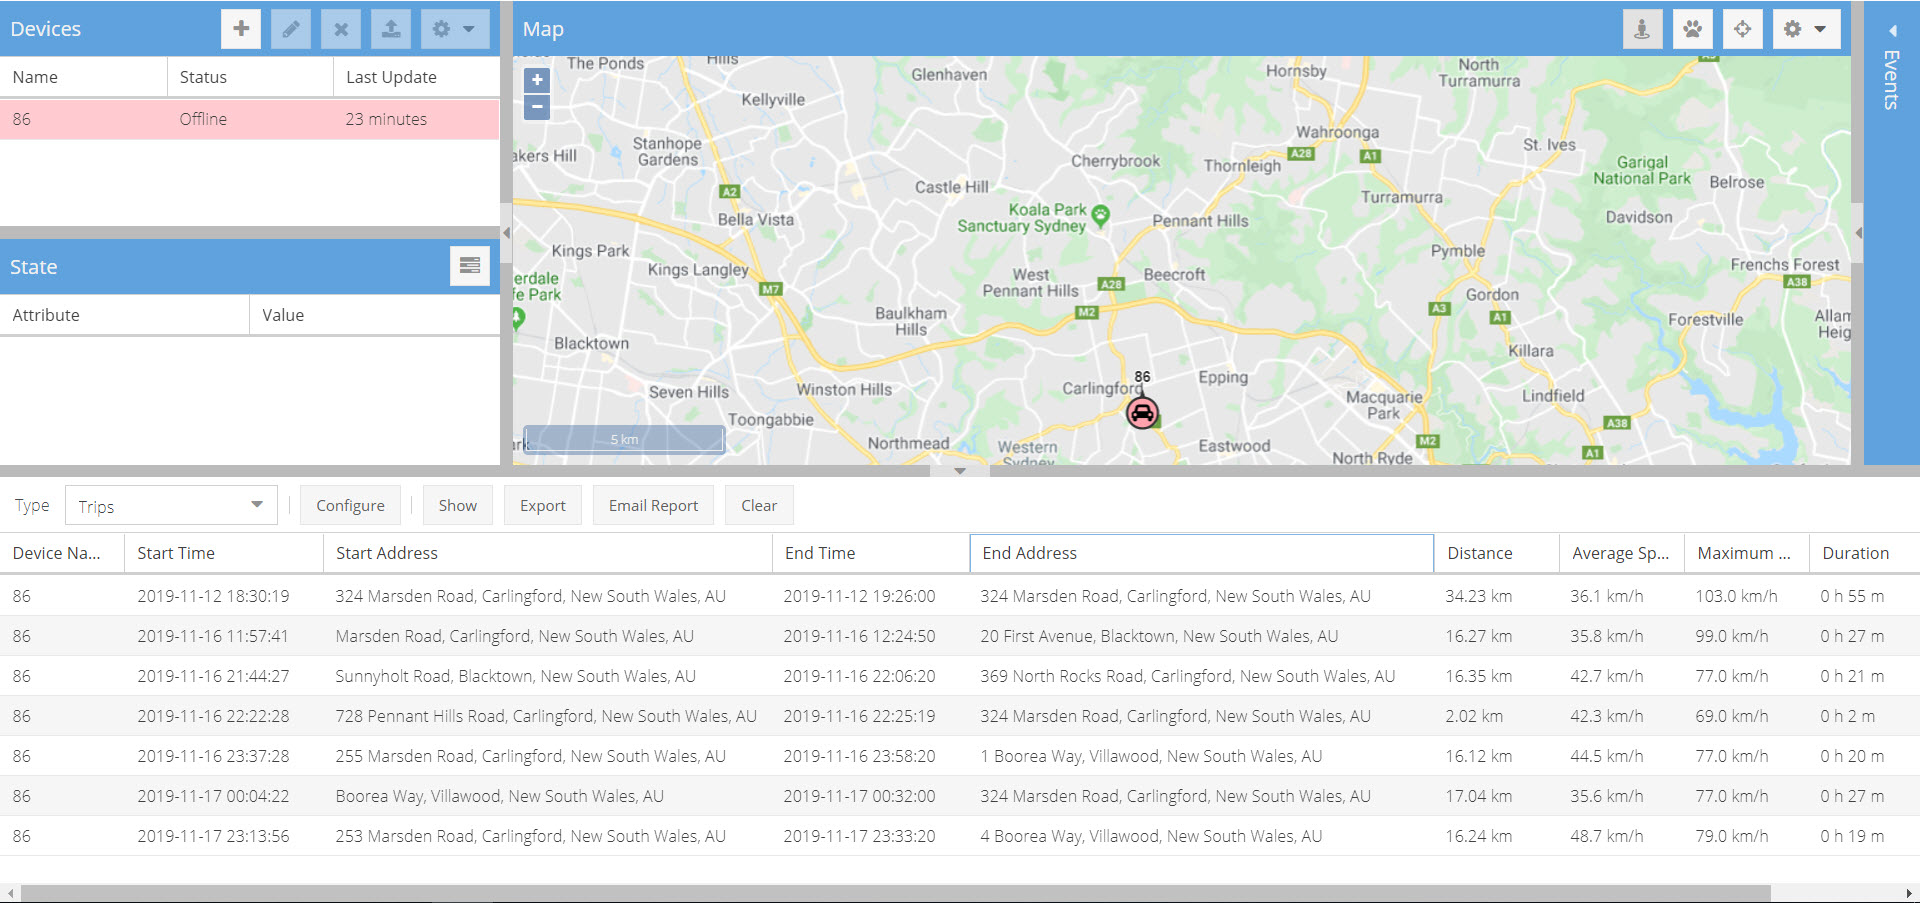
Task: Collapse the left panel with splitter arrow
Action: tap(506, 232)
